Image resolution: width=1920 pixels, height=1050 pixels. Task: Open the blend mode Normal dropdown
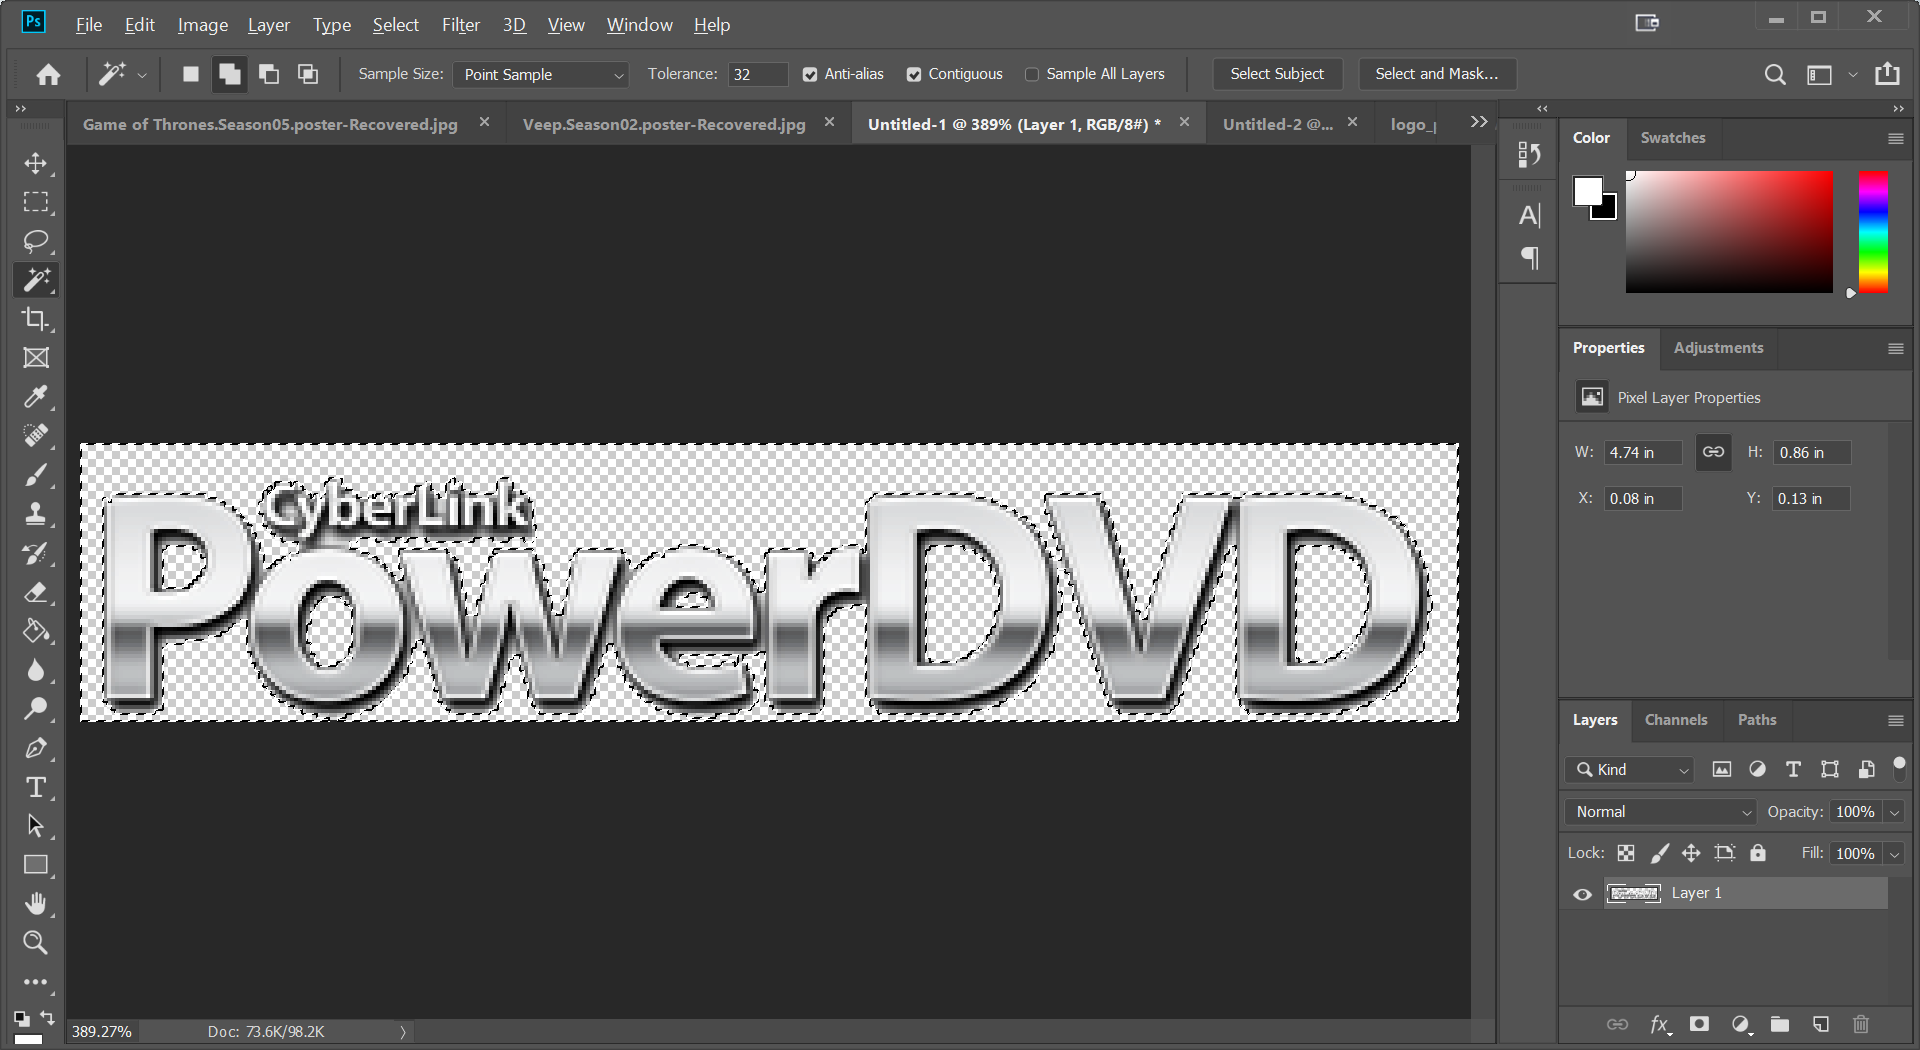(1660, 812)
